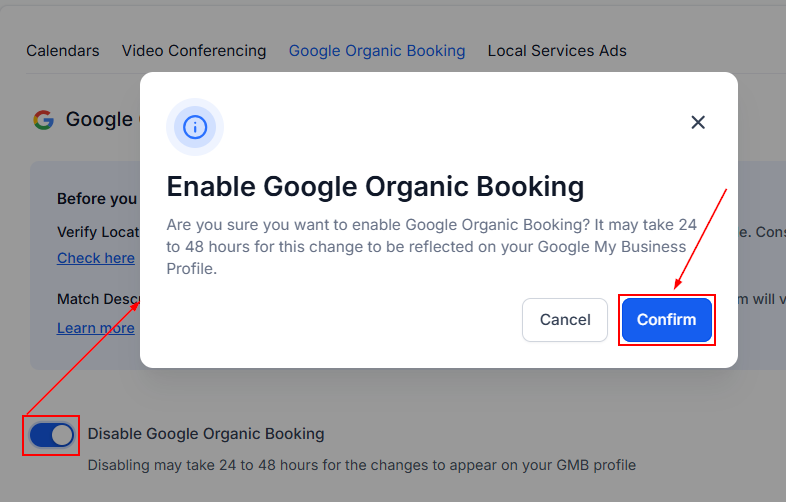Click the Enable Google Organic Booking dialog title
Image resolution: width=786 pixels, height=502 pixels.
tap(375, 186)
